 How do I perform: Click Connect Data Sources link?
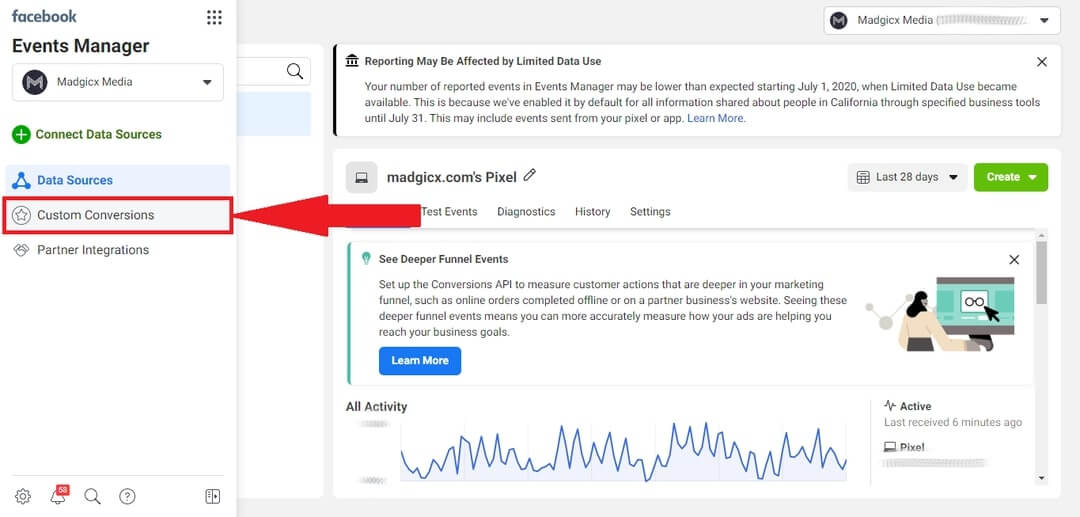[x=98, y=134]
